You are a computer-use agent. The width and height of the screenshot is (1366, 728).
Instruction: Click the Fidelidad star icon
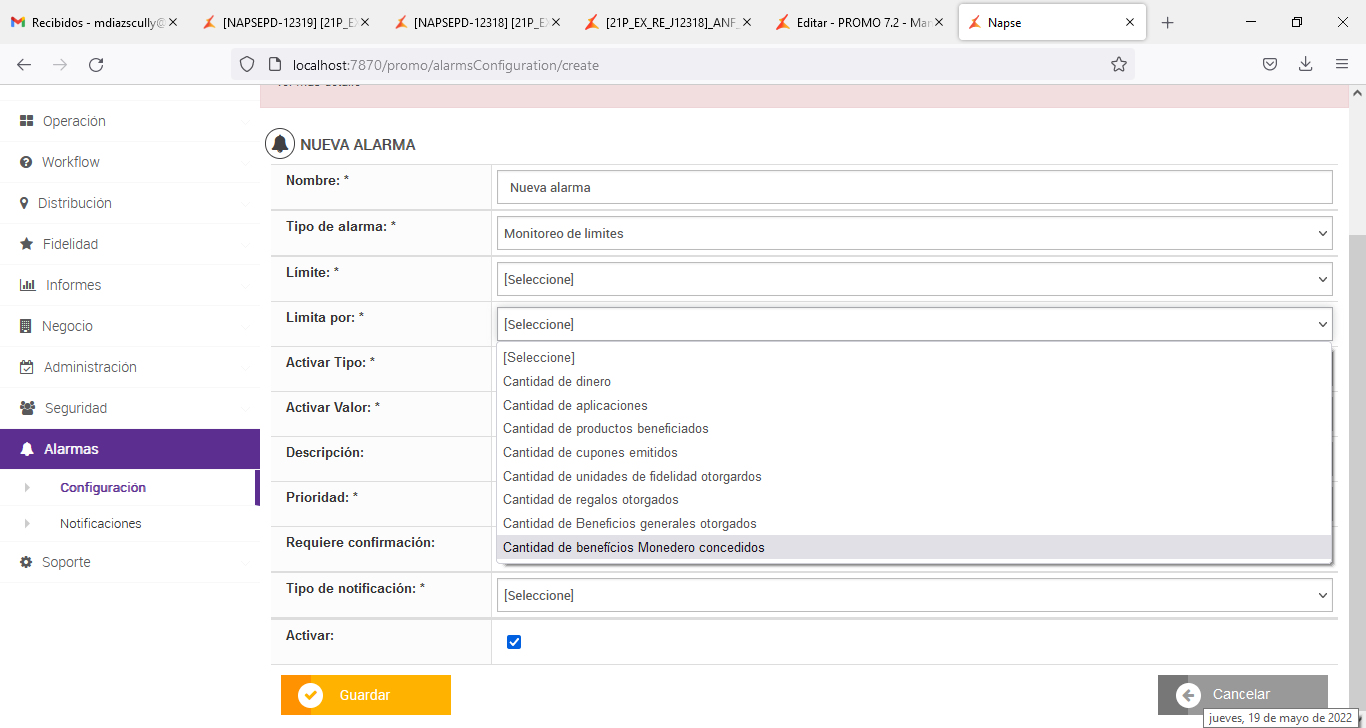[27, 244]
